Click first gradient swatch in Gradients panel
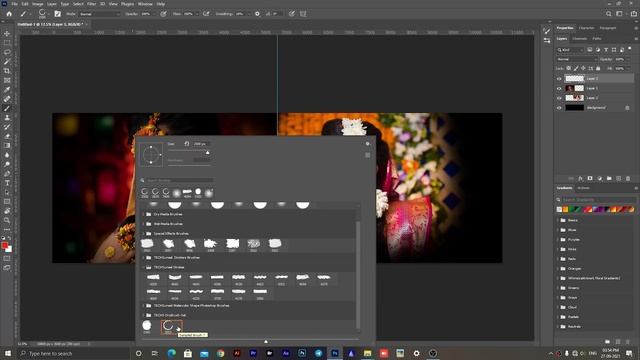640x360 pixels. [x=559, y=209]
